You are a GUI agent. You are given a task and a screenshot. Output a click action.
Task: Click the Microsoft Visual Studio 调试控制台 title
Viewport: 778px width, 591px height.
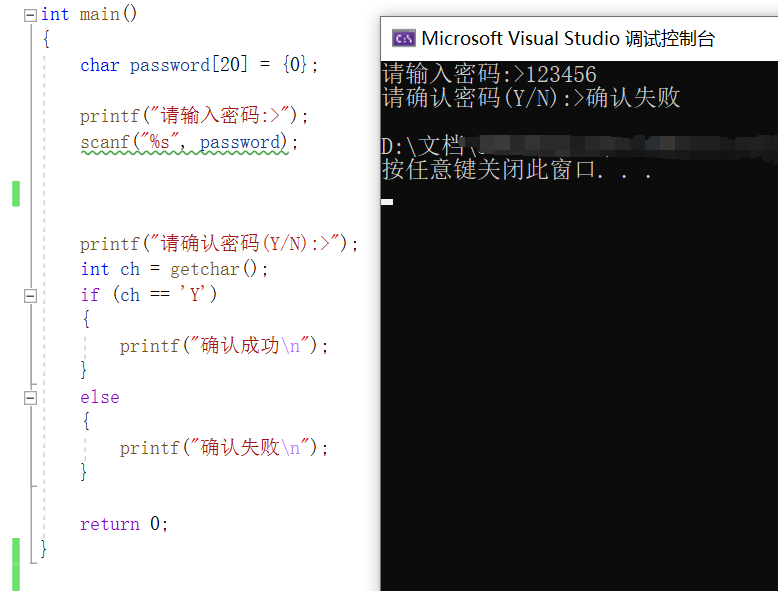(568, 39)
